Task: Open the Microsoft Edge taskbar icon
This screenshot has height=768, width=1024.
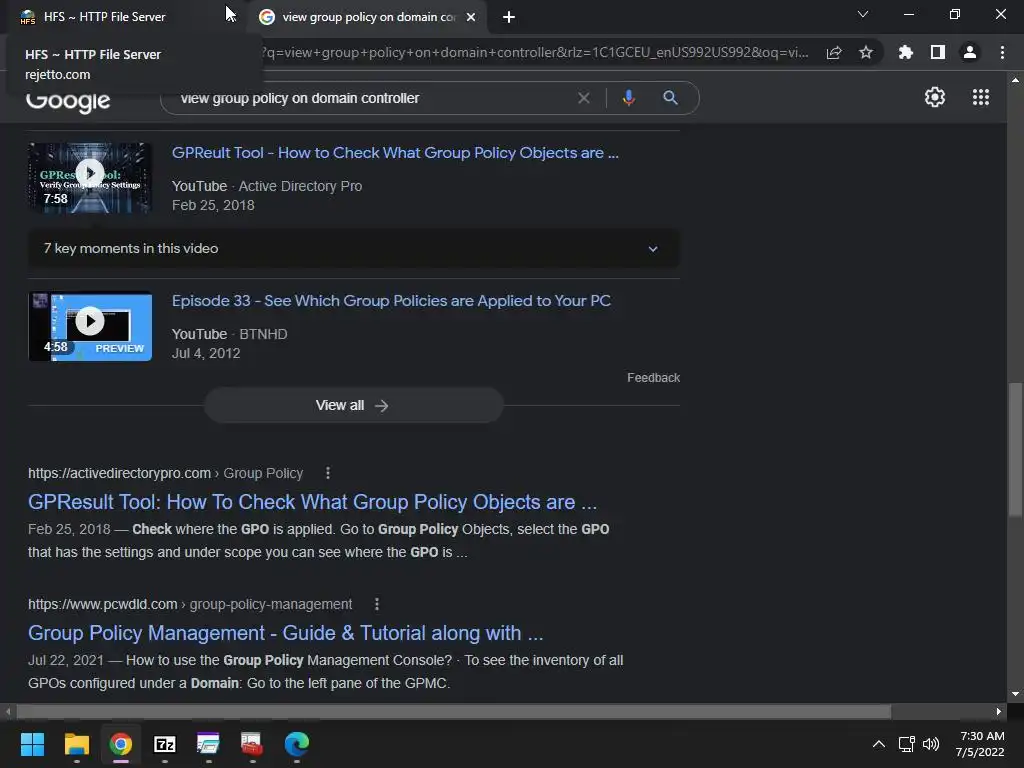Action: 296,744
